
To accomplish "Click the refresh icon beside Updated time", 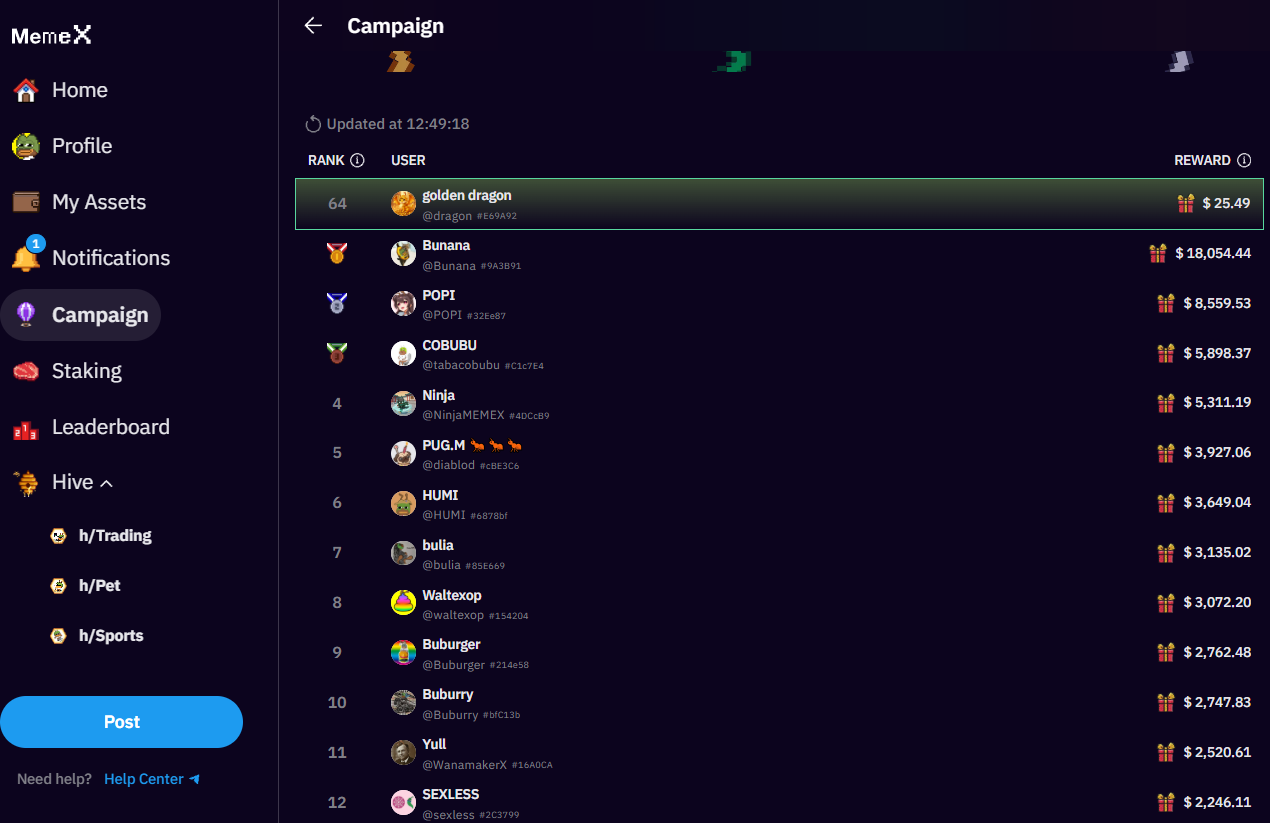I will (x=313, y=124).
